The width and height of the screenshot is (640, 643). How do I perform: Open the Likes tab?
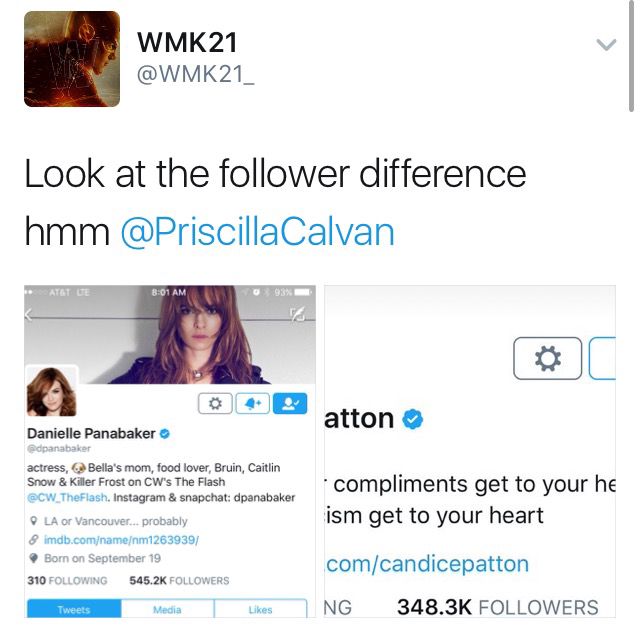coord(260,609)
